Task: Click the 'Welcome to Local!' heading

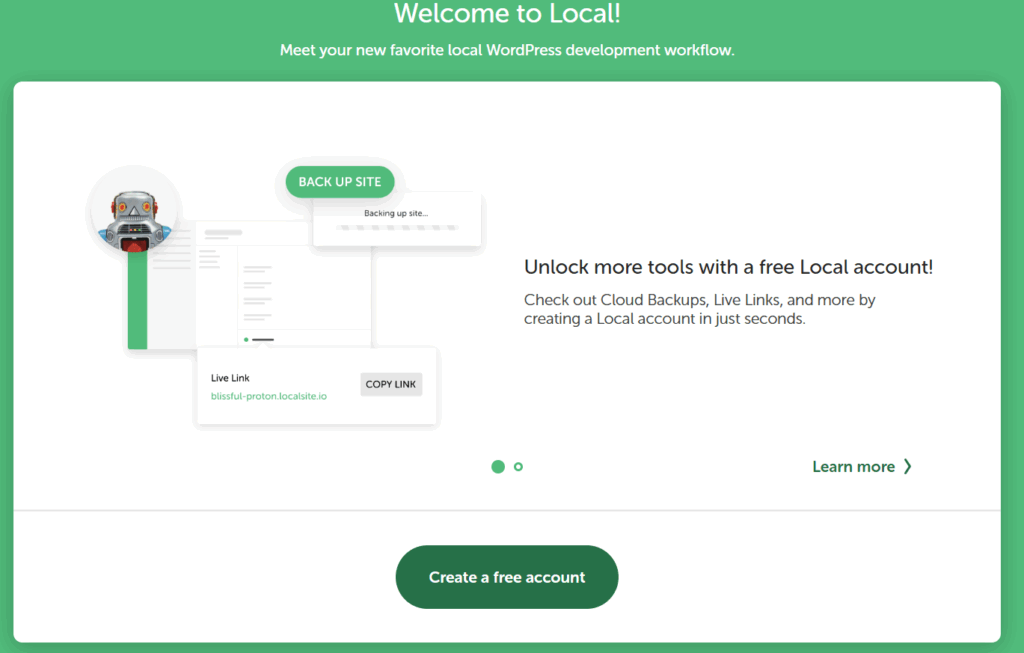Action: (x=507, y=14)
